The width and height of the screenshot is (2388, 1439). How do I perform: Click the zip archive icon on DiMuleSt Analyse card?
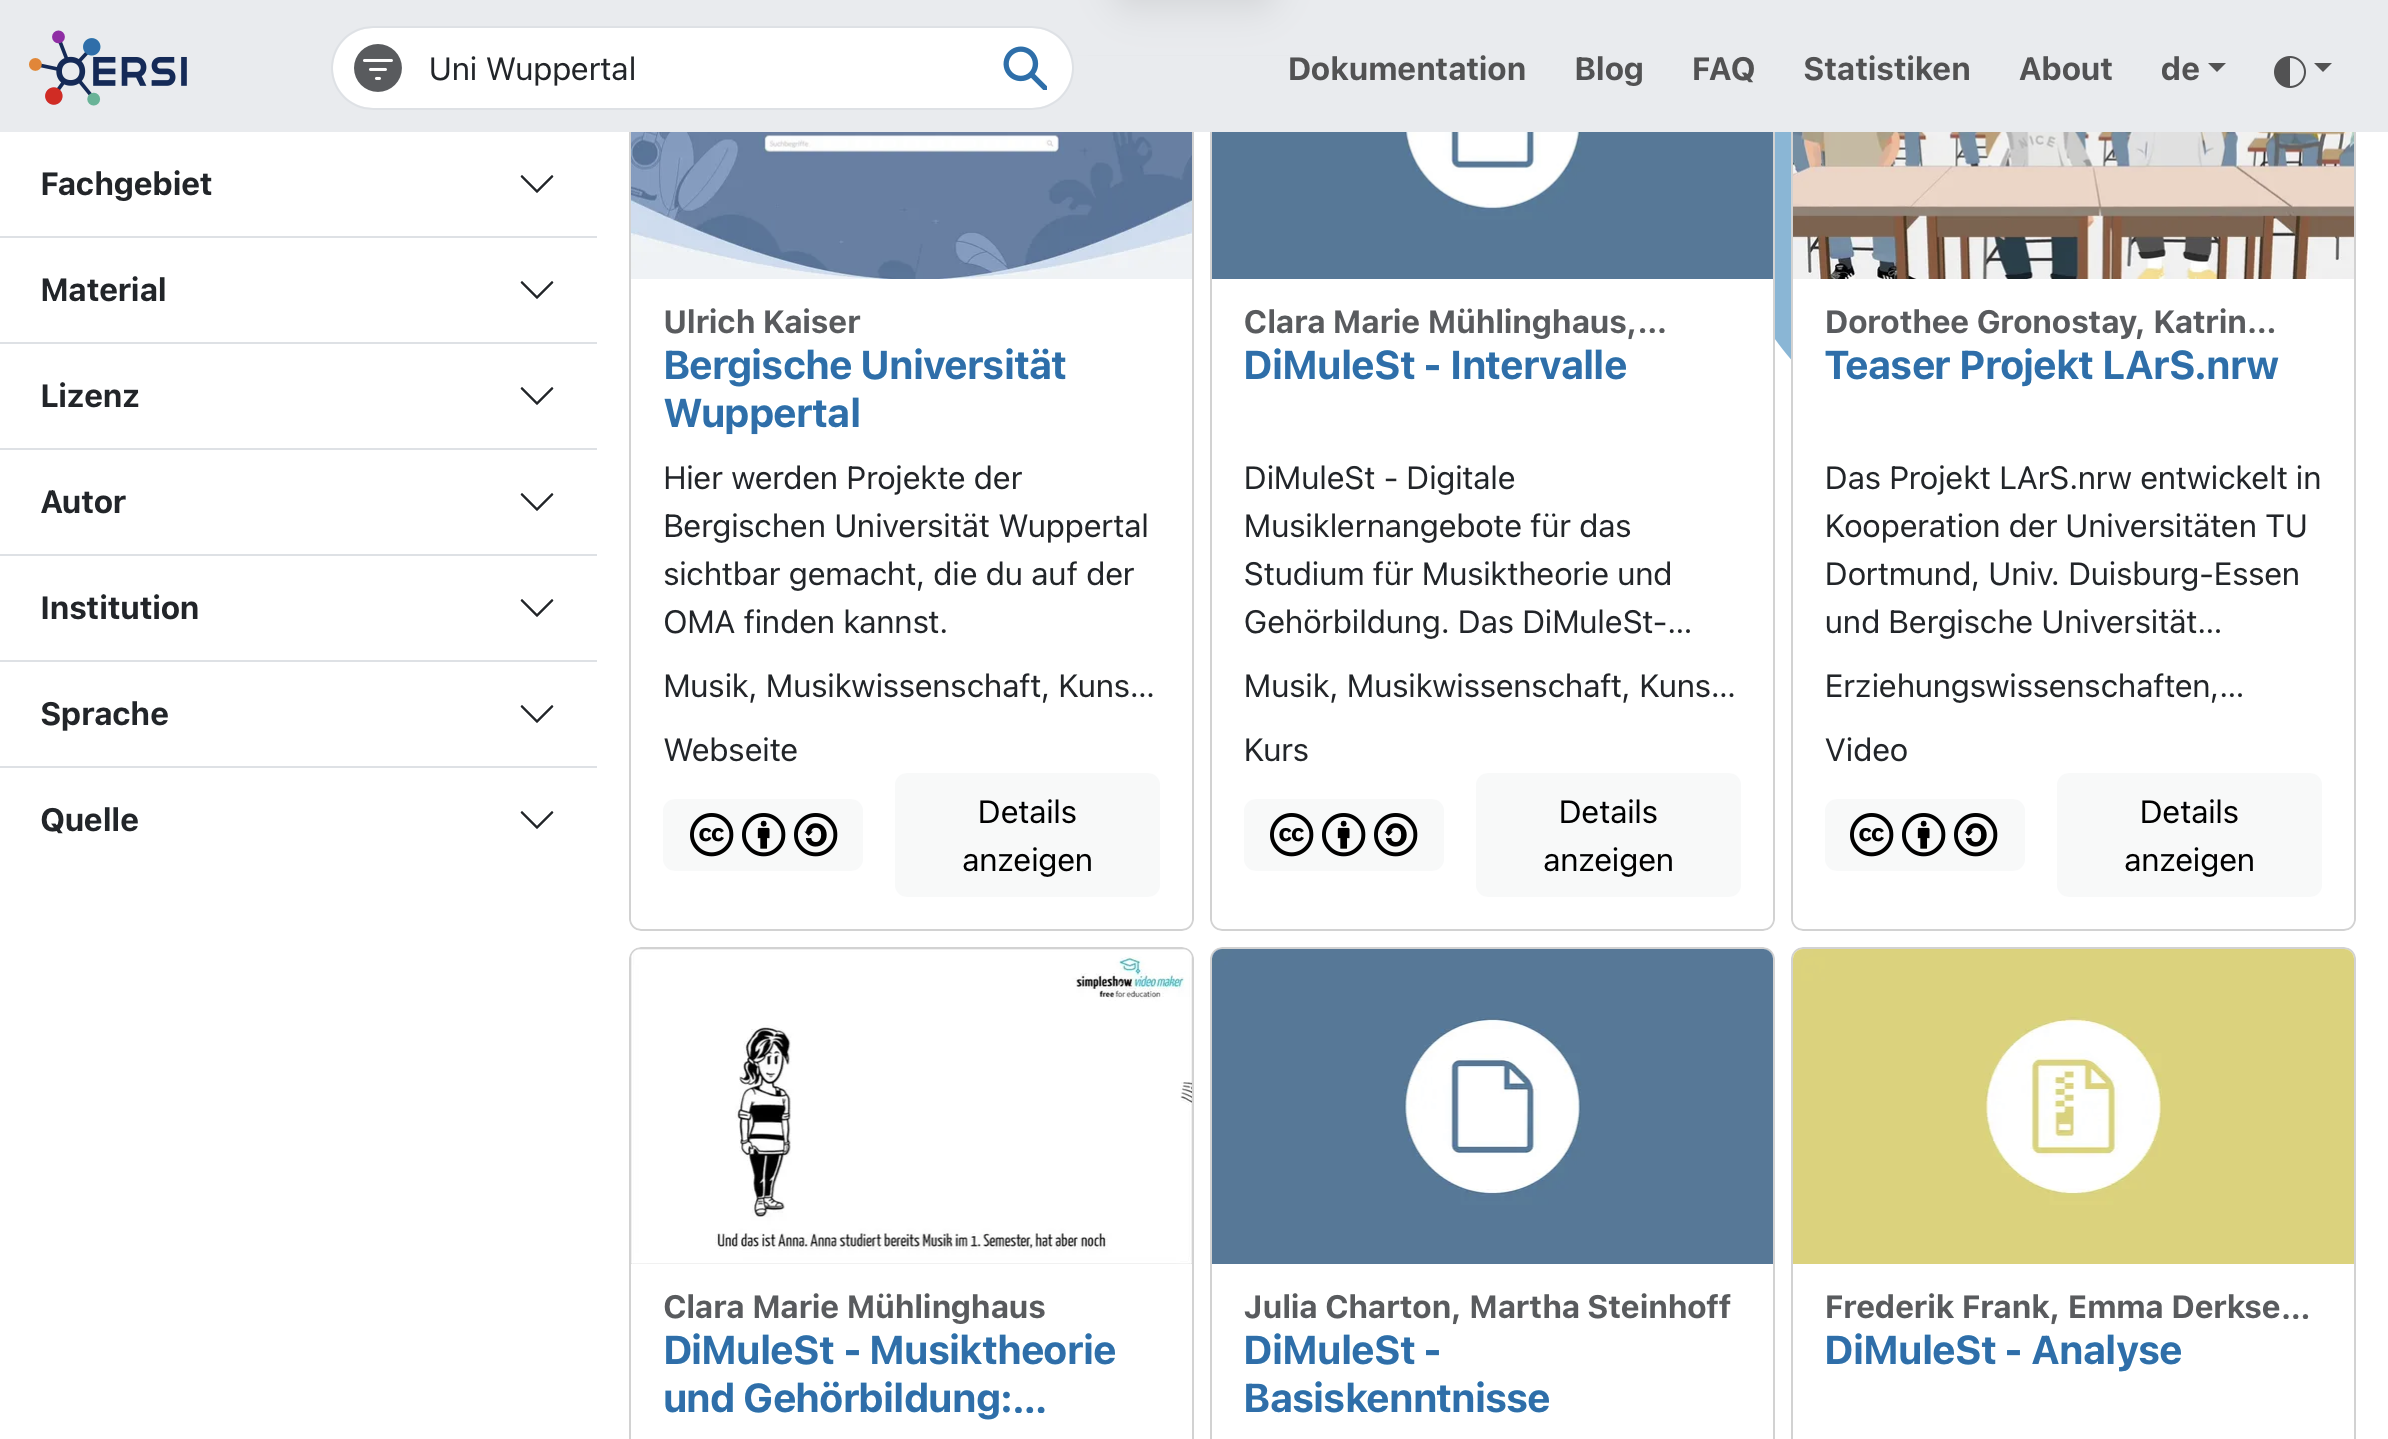(2073, 1106)
